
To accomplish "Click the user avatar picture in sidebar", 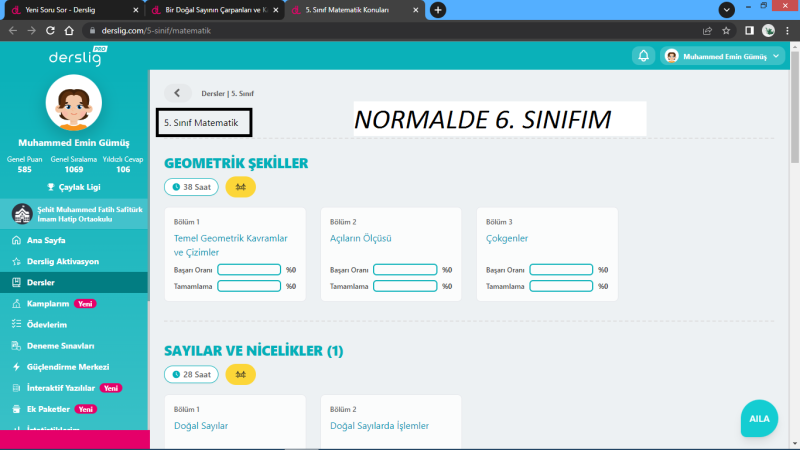I will point(74,103).
